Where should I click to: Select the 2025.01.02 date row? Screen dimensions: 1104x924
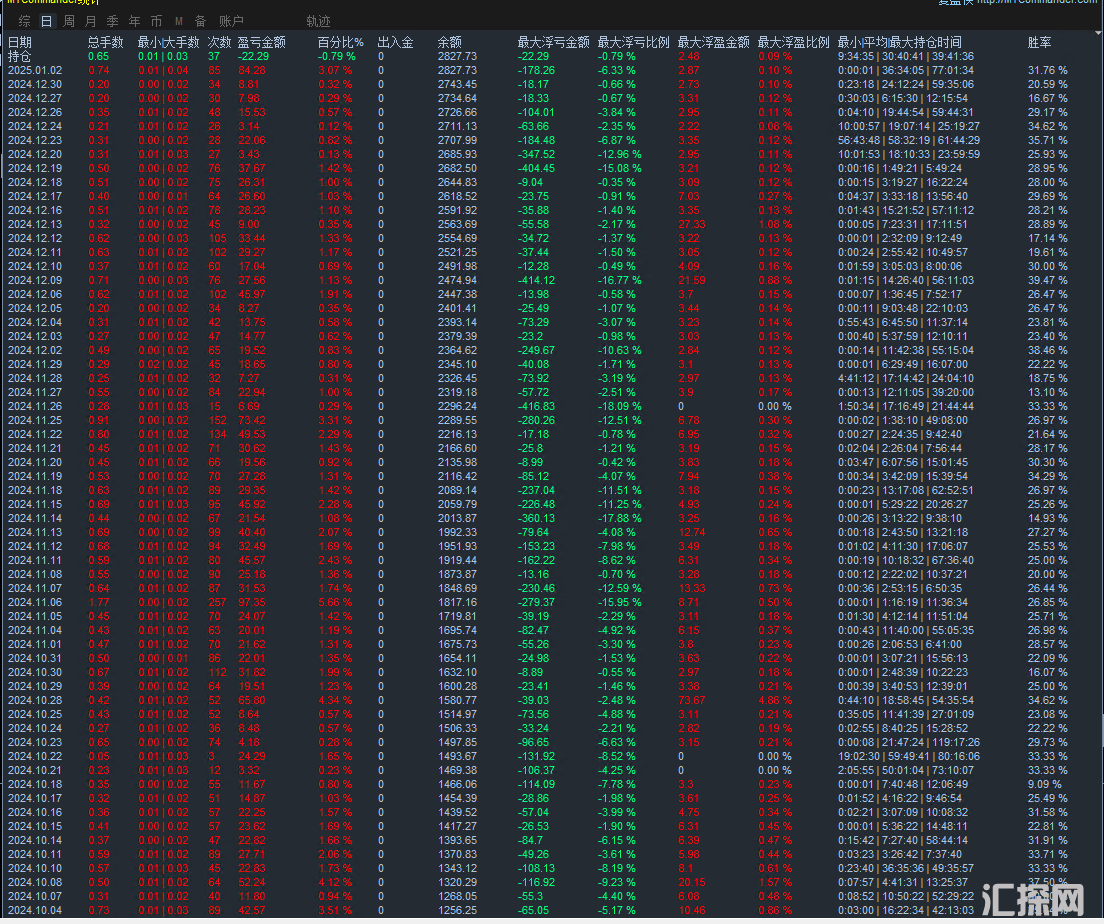35,71
